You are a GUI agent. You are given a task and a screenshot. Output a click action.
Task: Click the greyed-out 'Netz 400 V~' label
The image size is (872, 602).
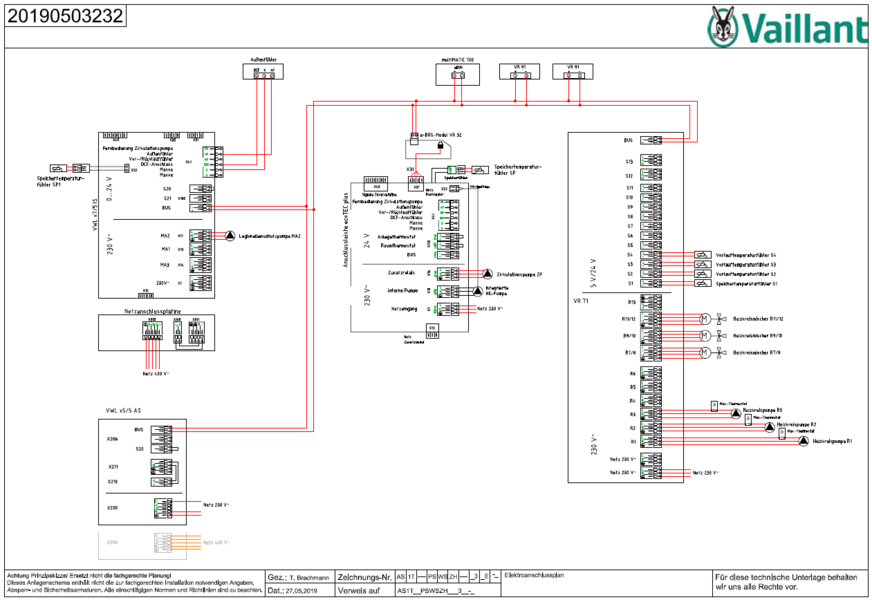(216, 542)
